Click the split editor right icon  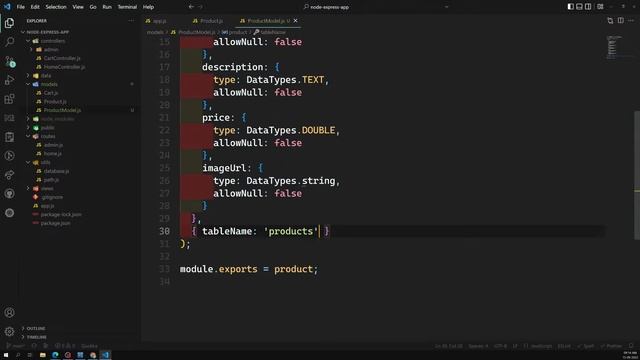click(620, 20)
